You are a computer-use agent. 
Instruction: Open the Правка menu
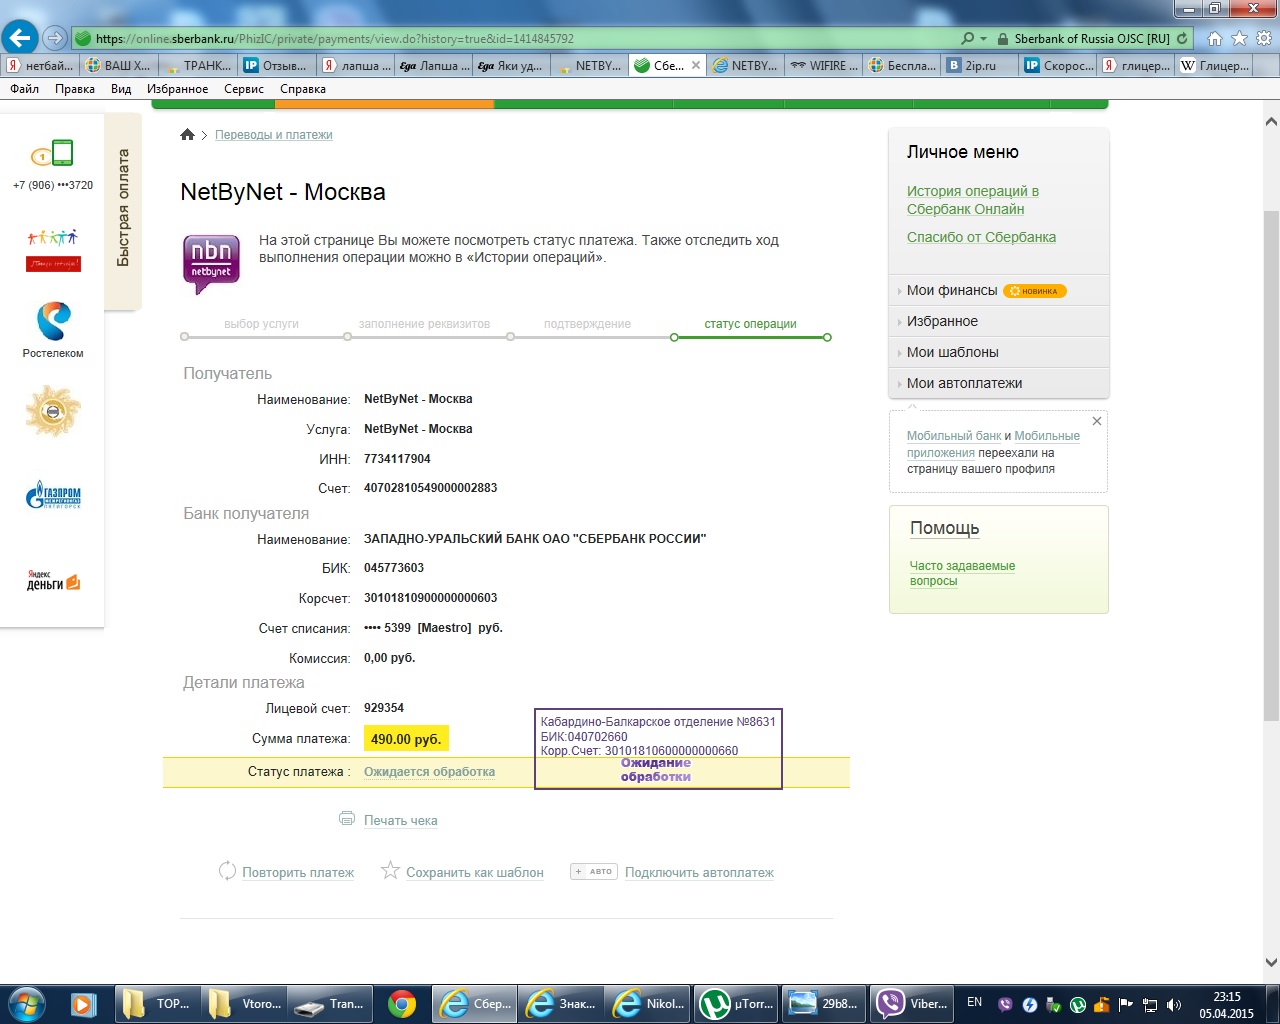[x=75, y=89]
